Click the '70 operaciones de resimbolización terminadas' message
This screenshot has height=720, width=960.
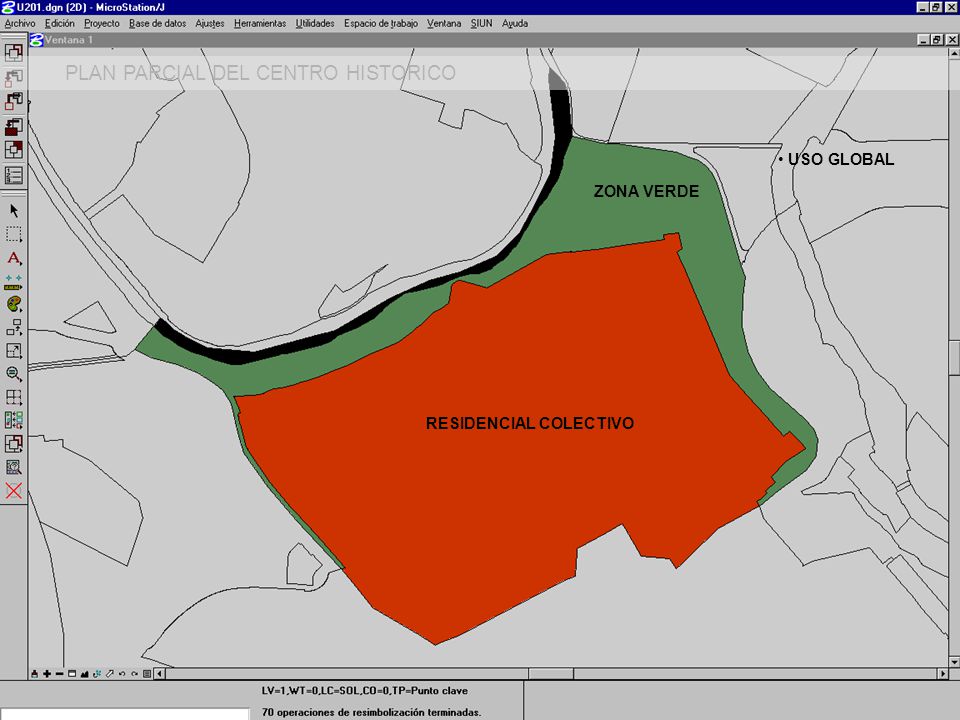pos(371,713)
